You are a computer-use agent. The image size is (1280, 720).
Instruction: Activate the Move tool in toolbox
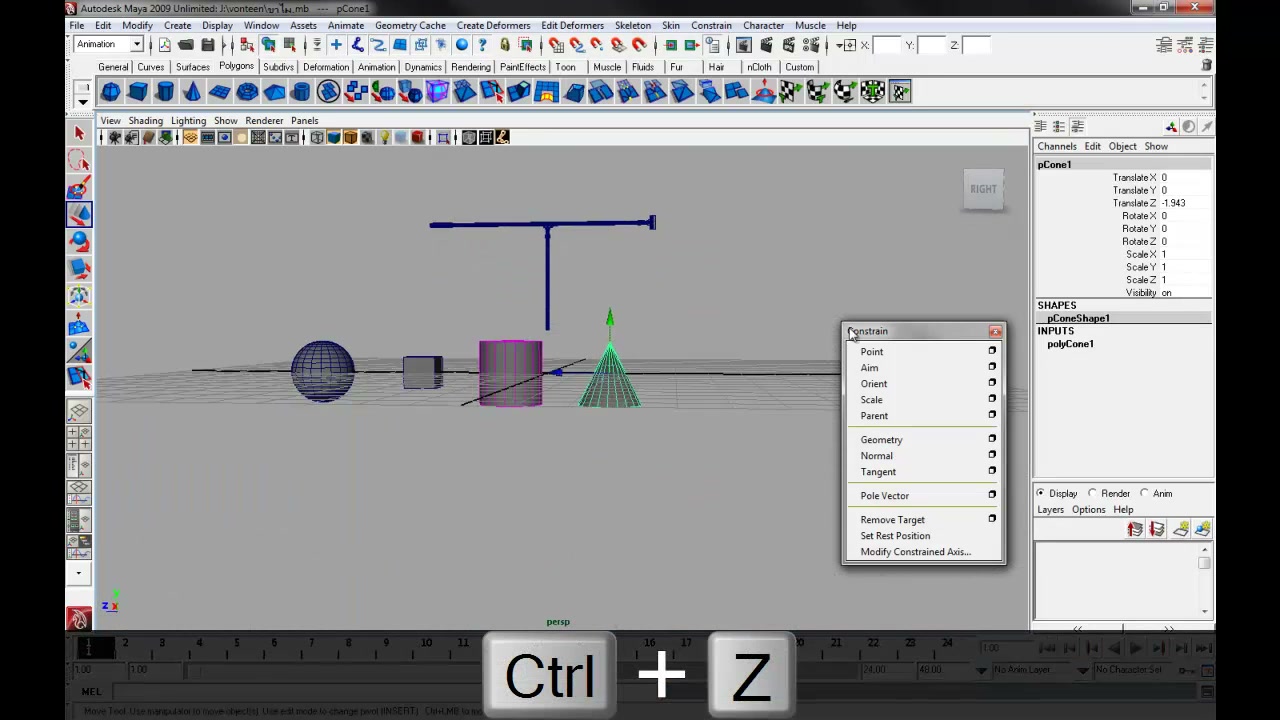79,214
